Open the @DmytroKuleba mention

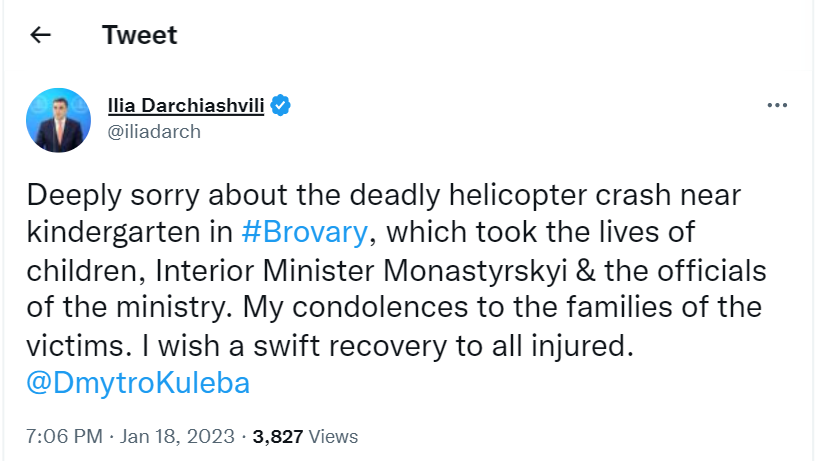point(138,383)
